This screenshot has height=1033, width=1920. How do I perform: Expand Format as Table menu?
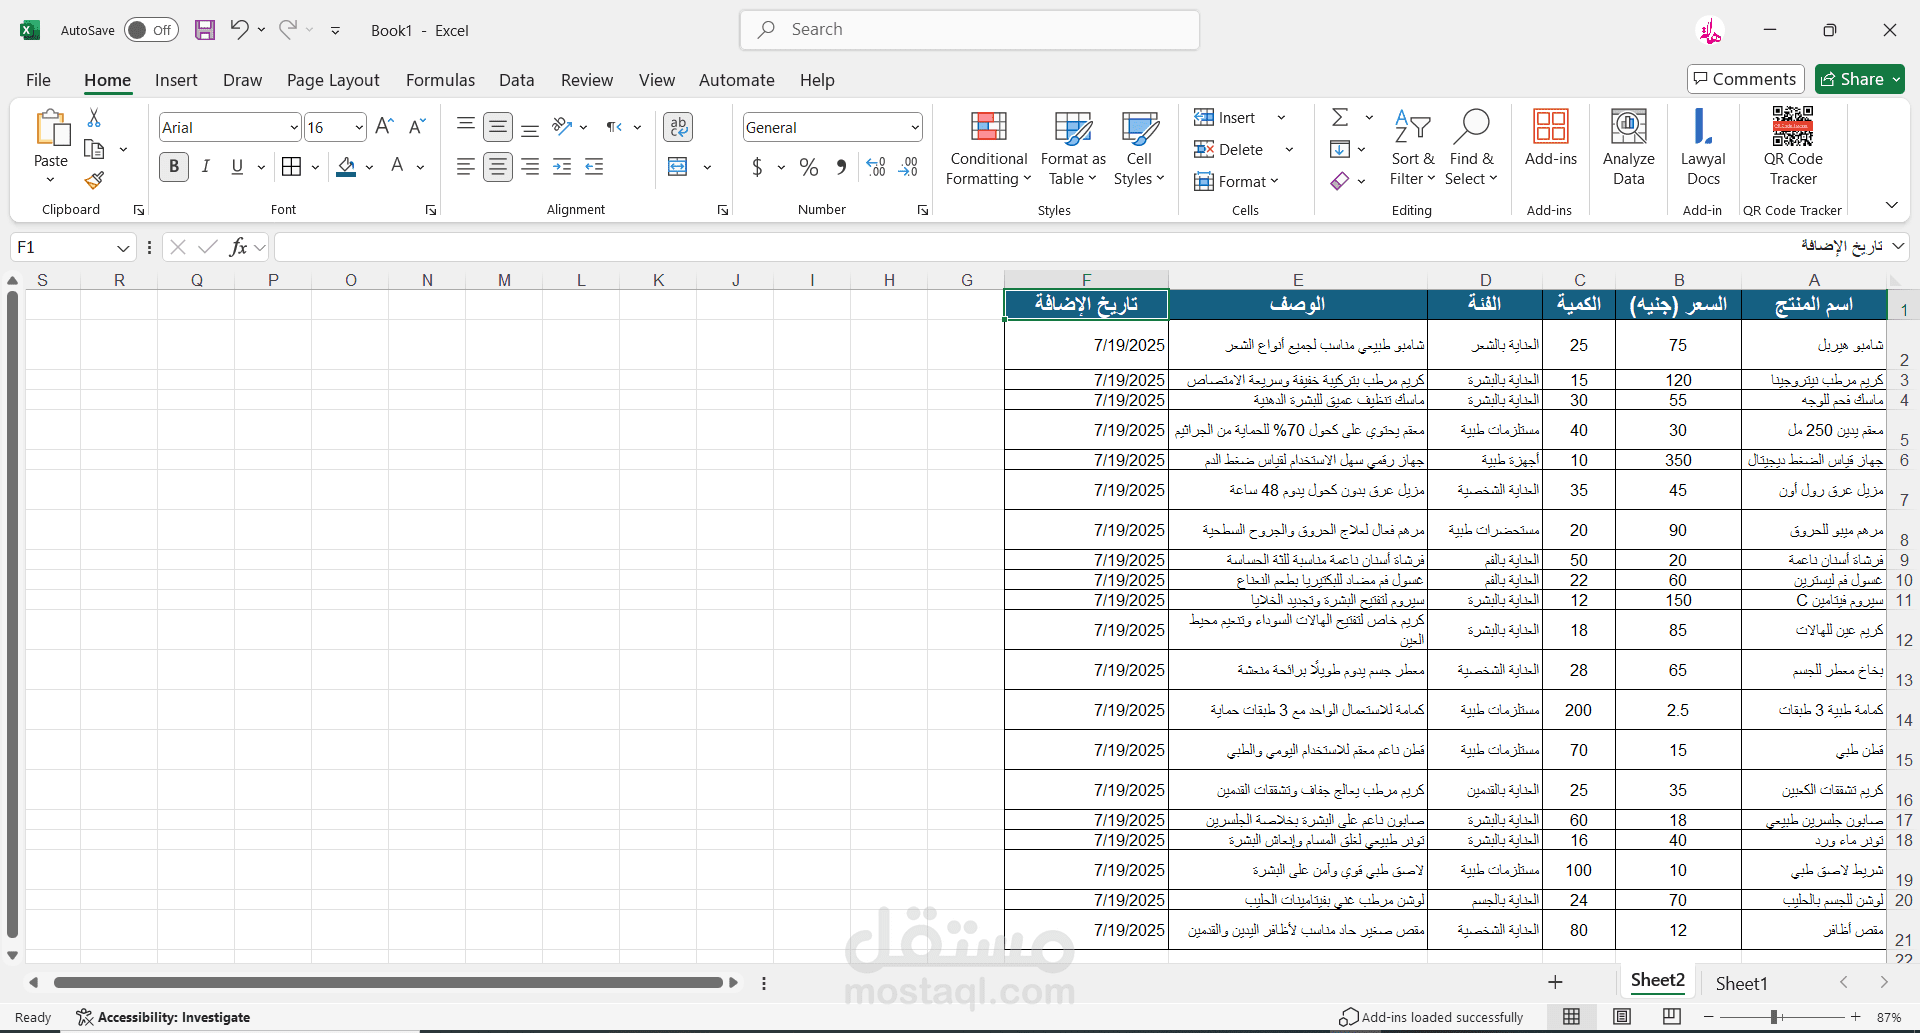point(1073,148)
